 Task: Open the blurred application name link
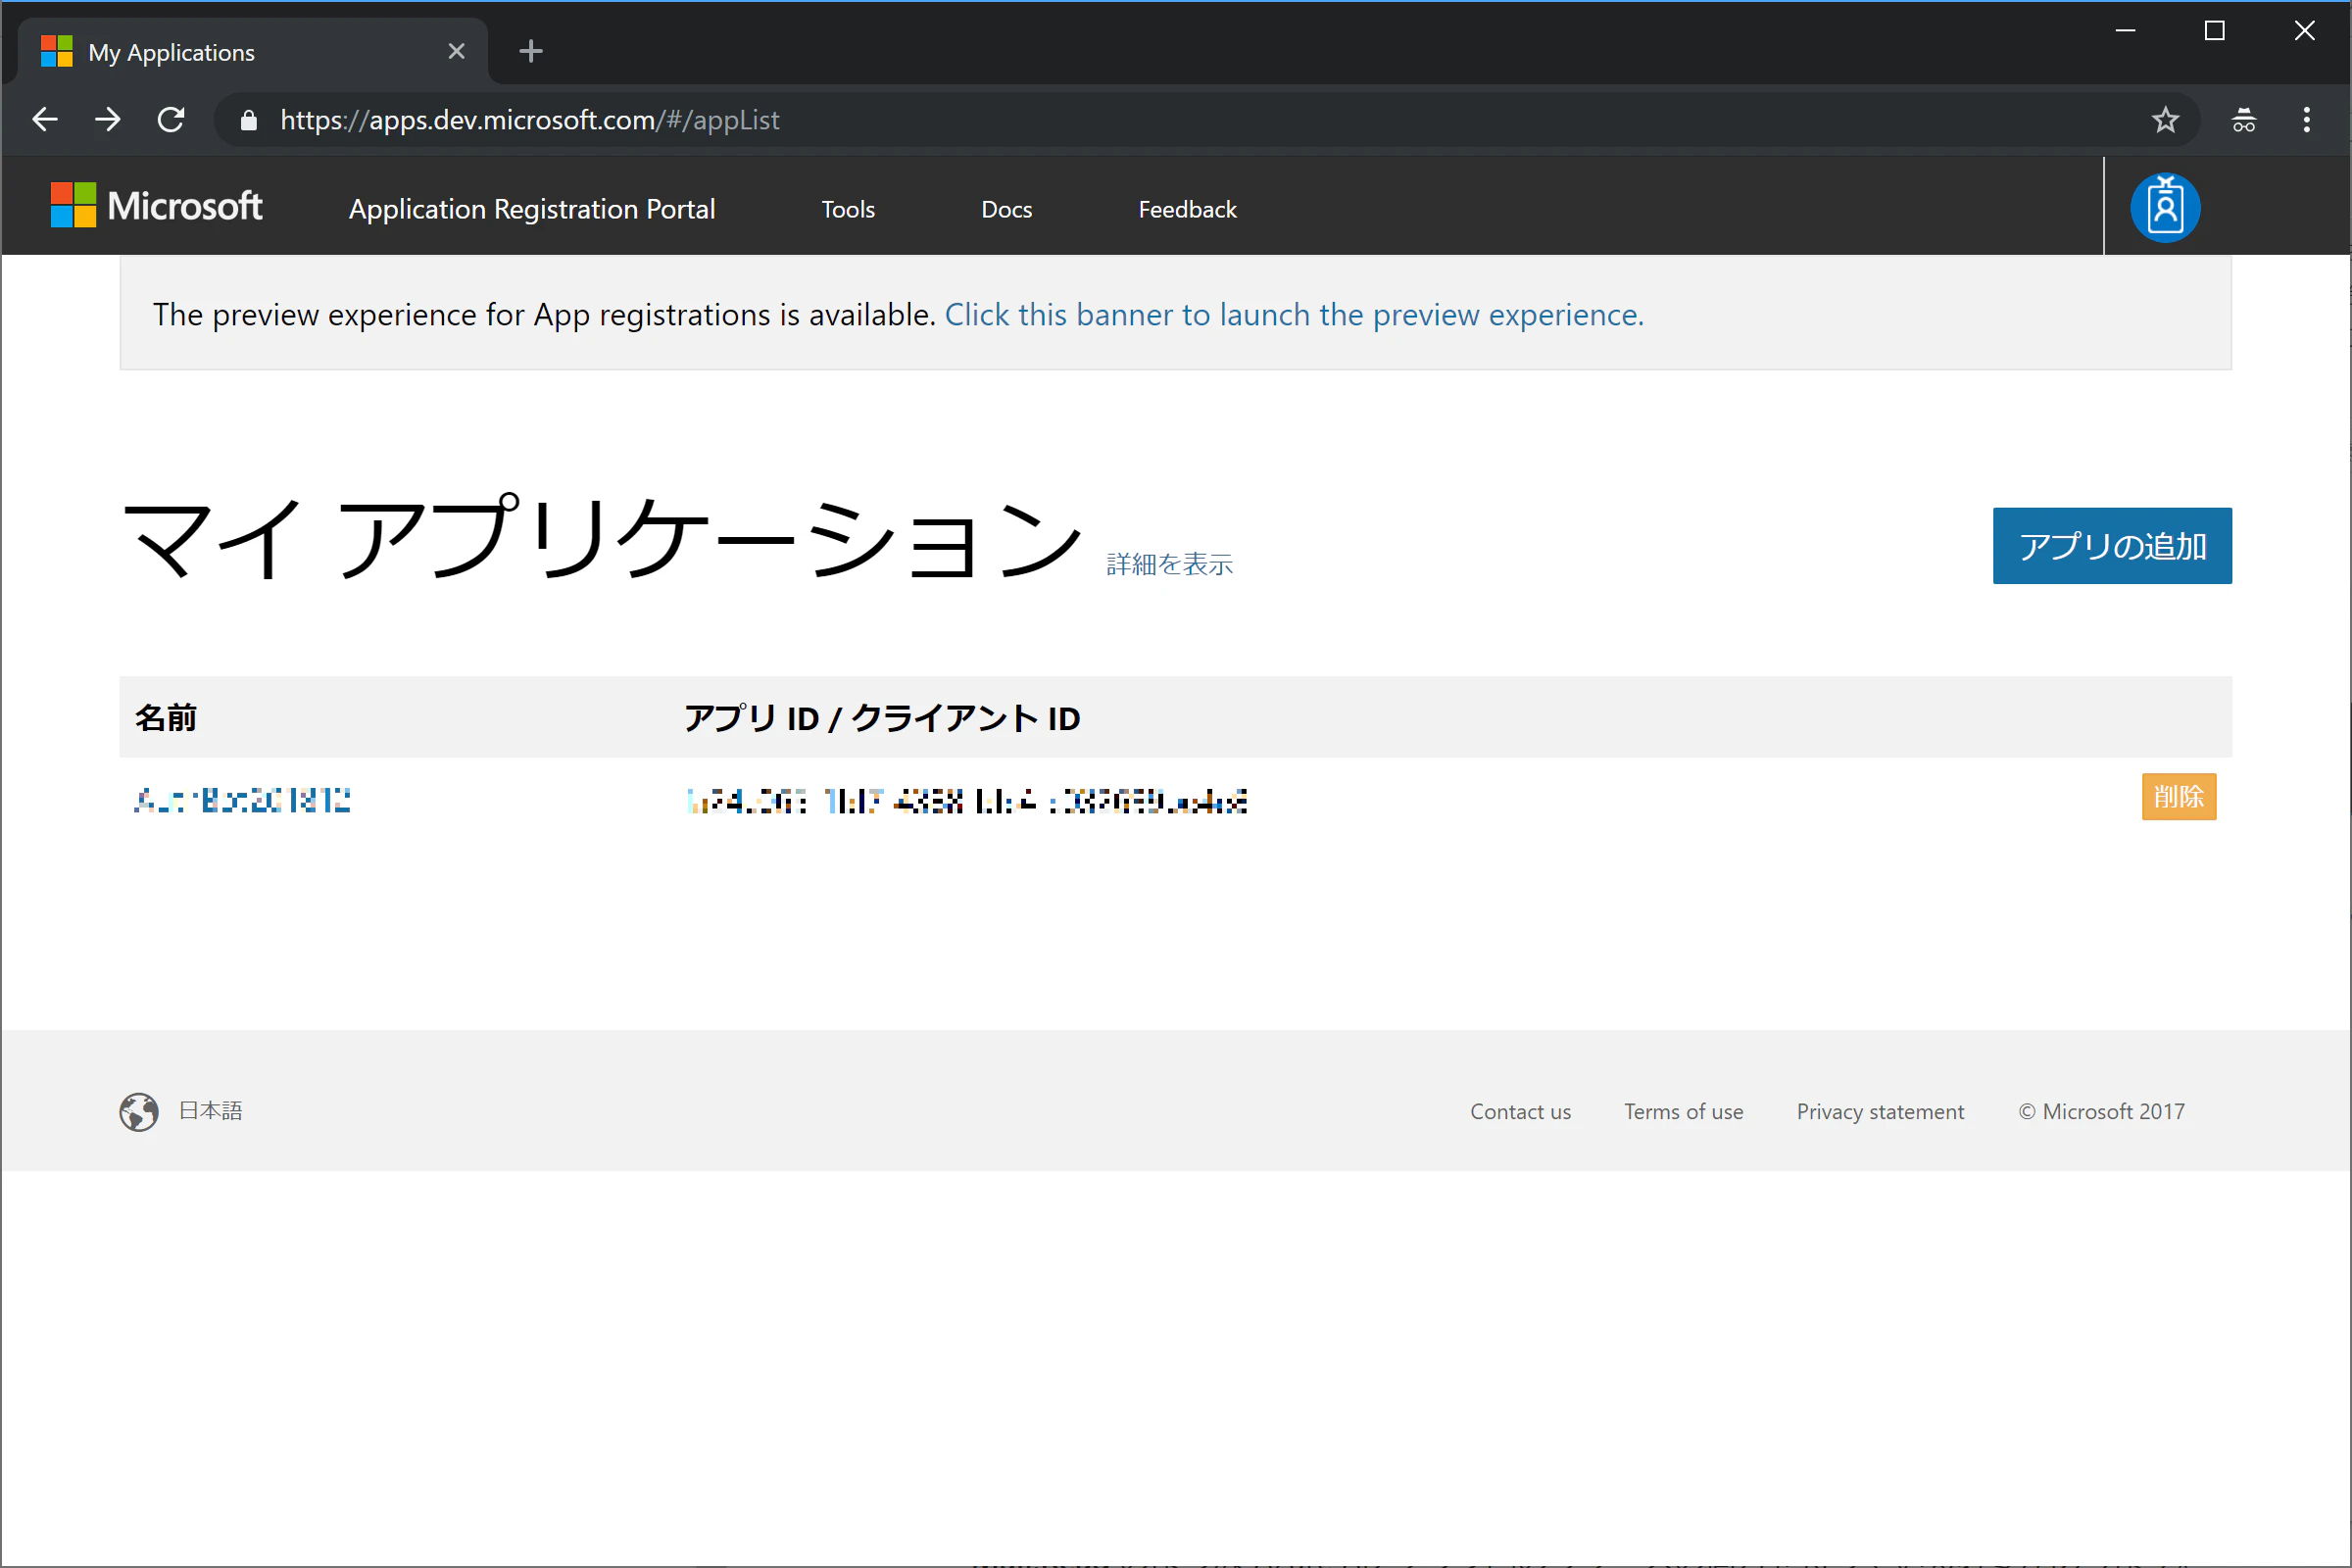pyautogui.click(x=242, y=800)
